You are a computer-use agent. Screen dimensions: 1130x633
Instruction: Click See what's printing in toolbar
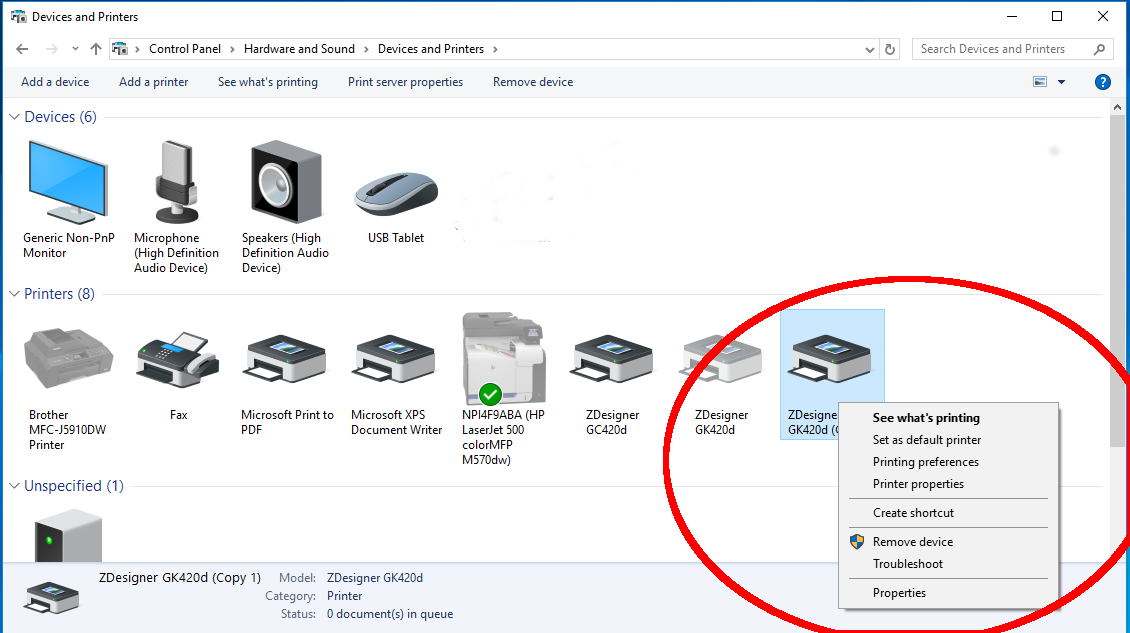(x=267, y=82)
